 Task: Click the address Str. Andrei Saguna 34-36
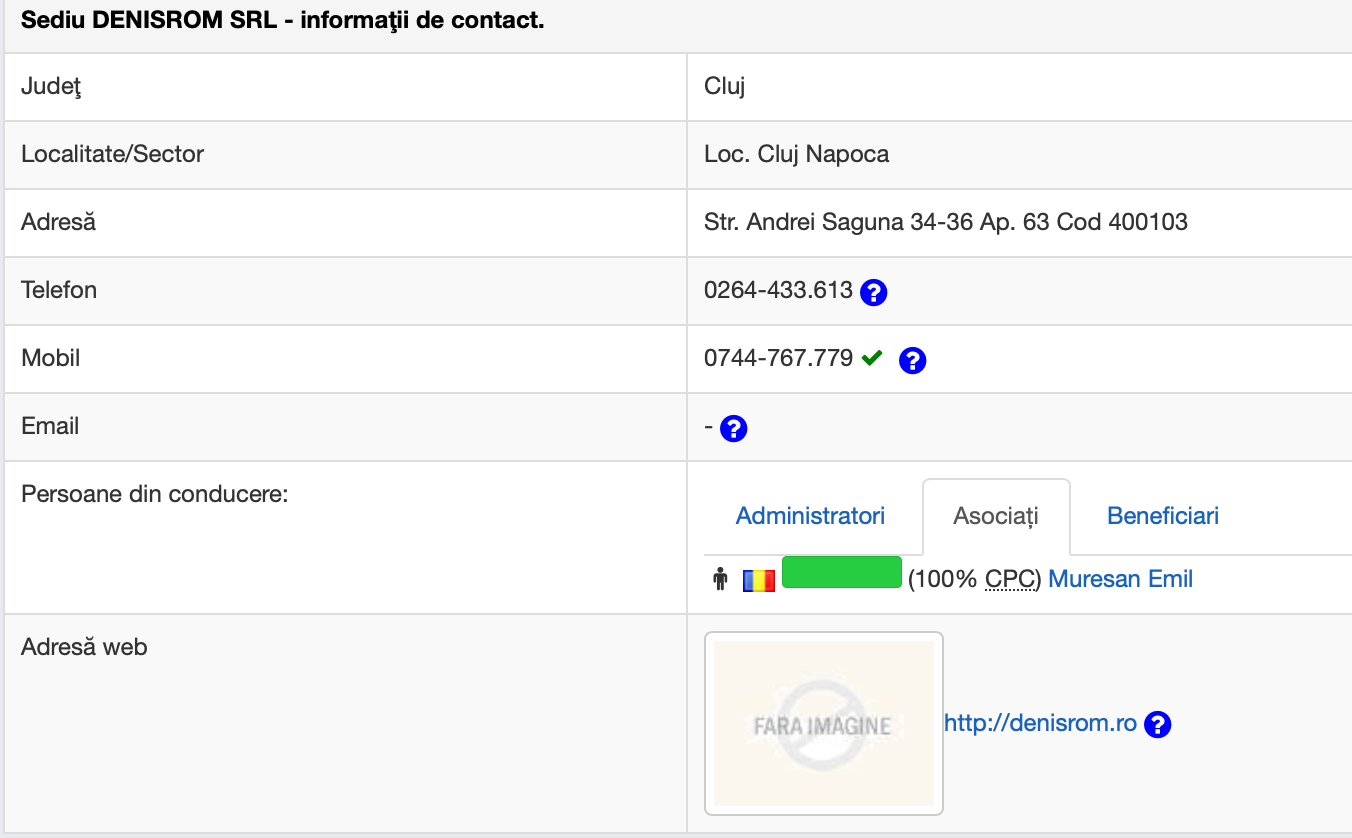coord(946,222)
